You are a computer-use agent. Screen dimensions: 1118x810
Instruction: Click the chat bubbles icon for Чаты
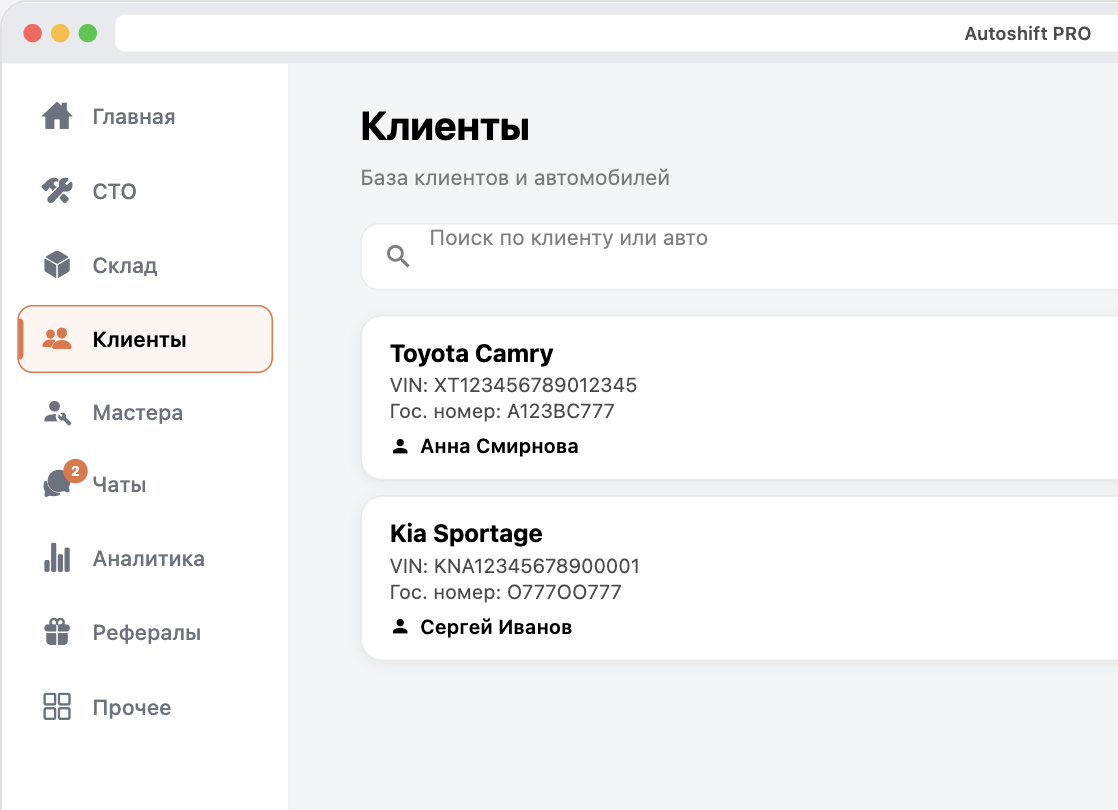coord(57,484)
